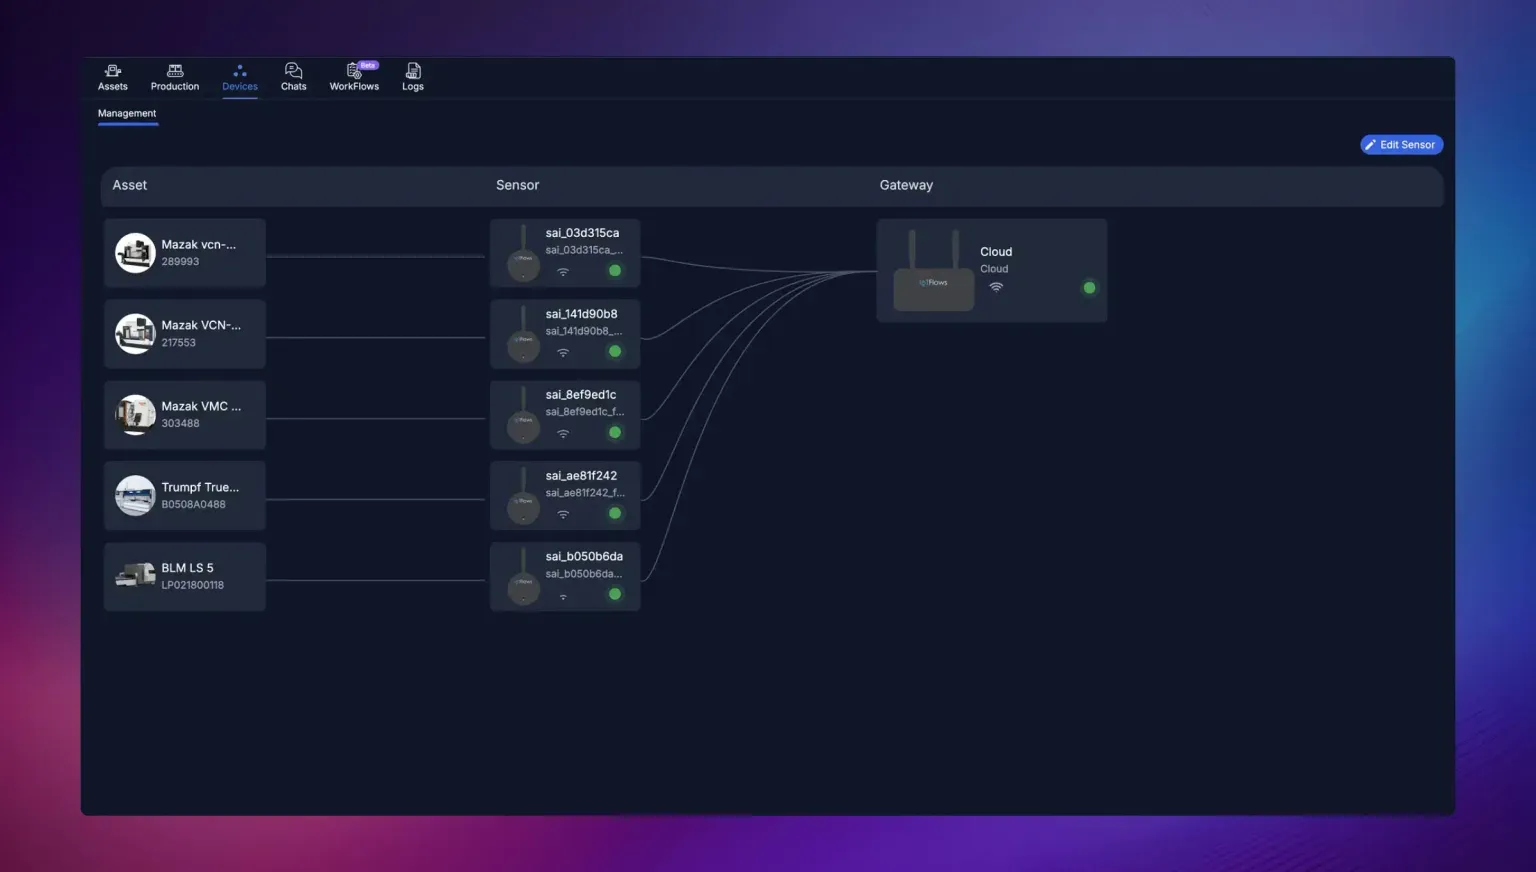Click the Edit Sensor button
The width and height of the screenshot is (1536, 872).
1401,145
